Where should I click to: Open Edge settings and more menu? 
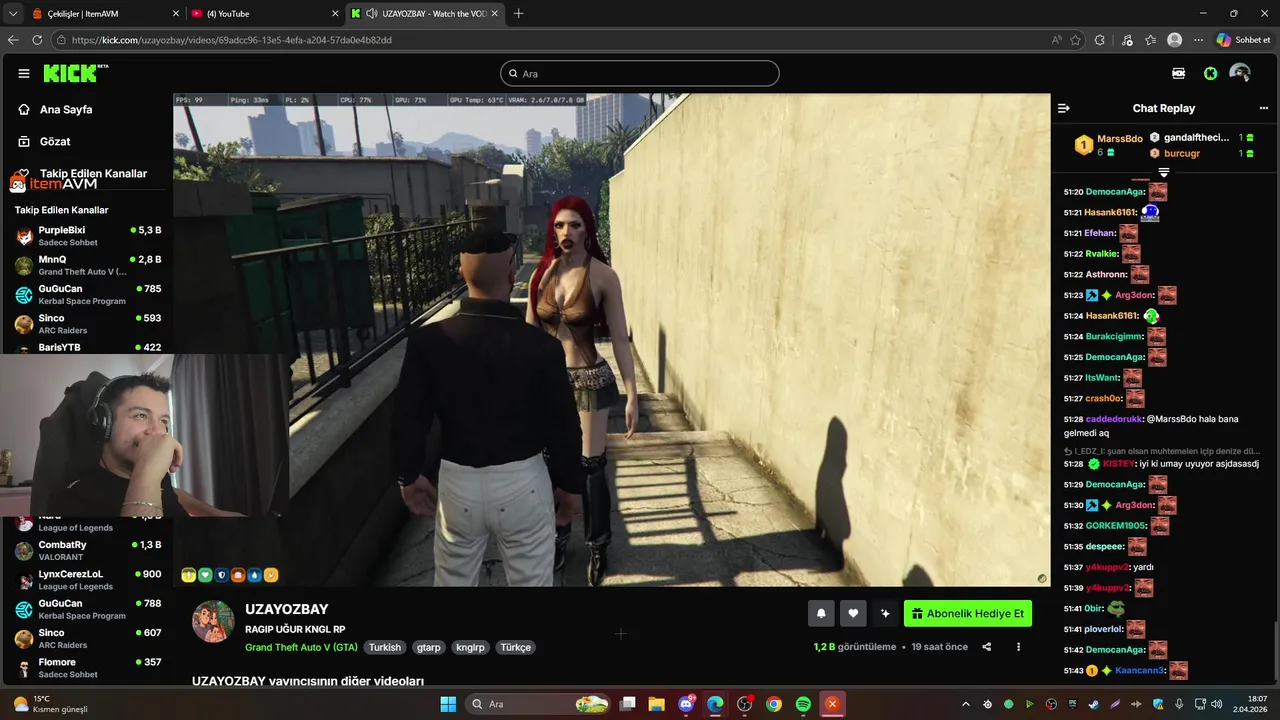(x=1199, y=40)
